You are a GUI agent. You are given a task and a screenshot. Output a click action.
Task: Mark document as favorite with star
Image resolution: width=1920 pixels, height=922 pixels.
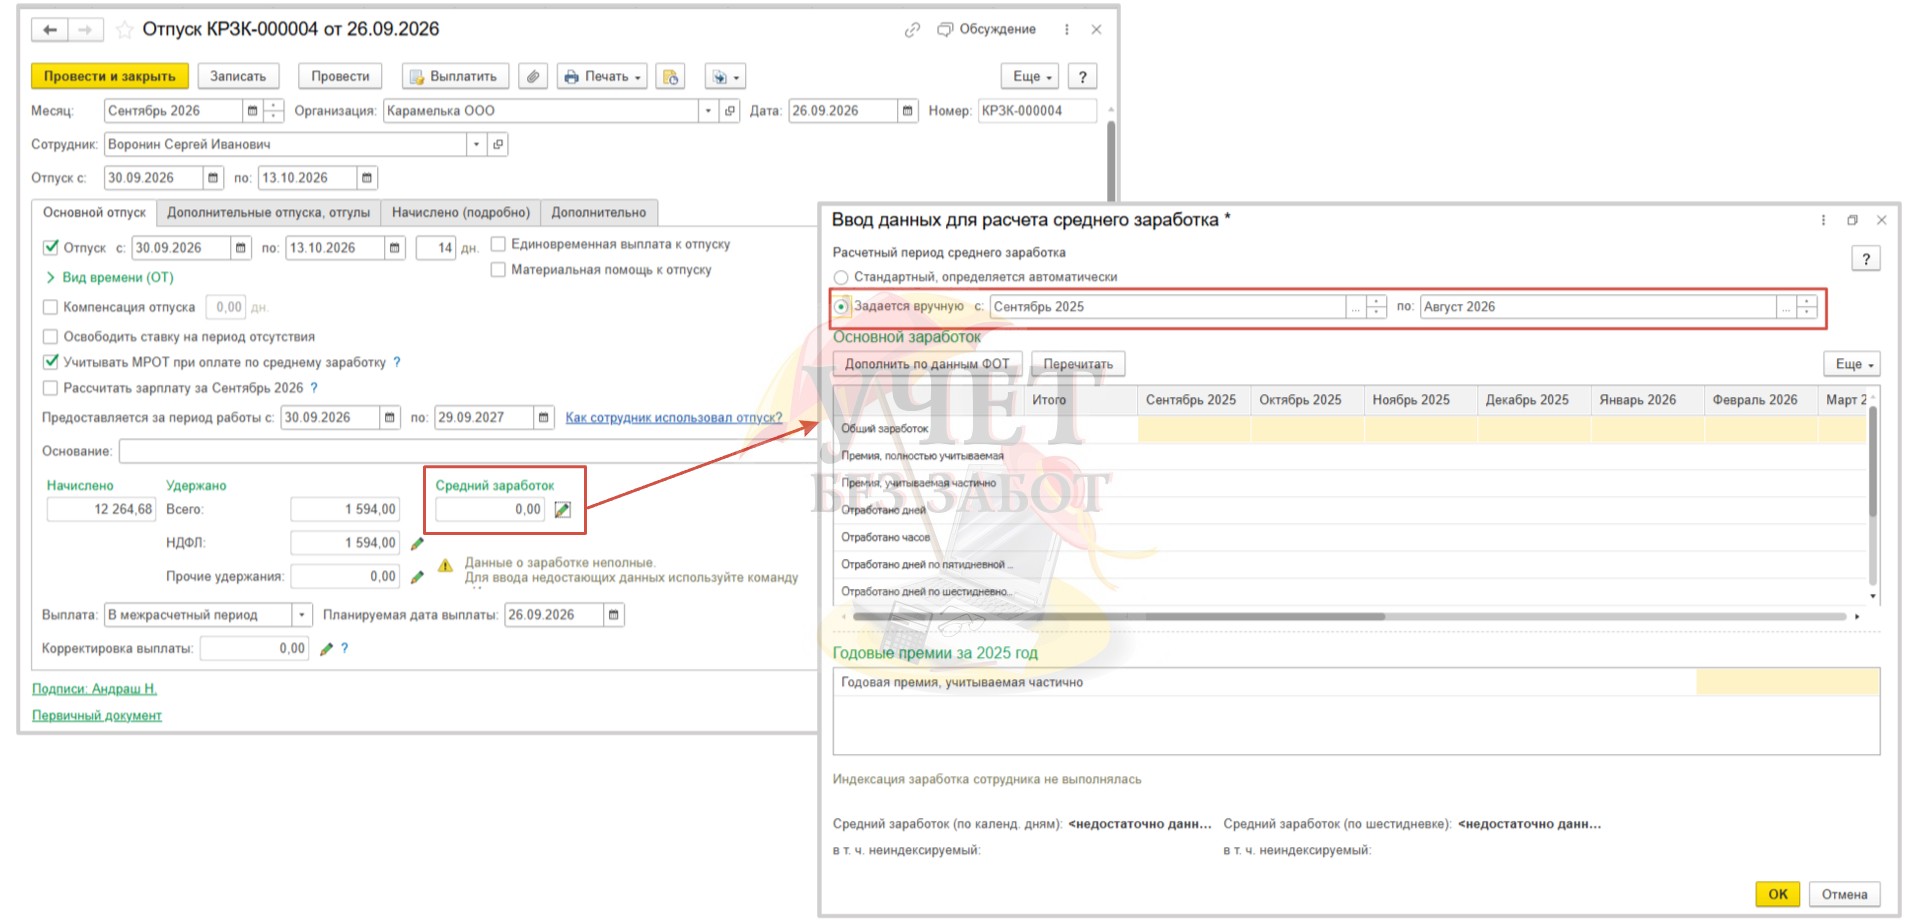pos(124,30)
